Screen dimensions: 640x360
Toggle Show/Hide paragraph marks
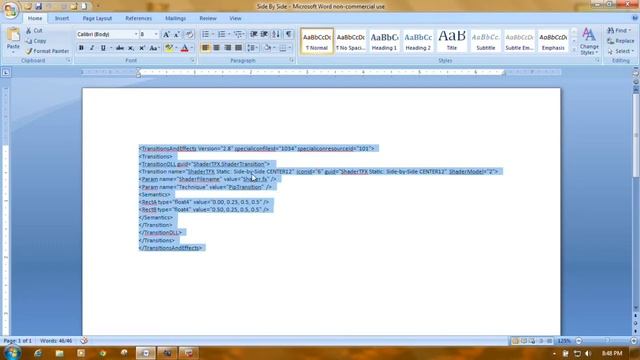289,34
